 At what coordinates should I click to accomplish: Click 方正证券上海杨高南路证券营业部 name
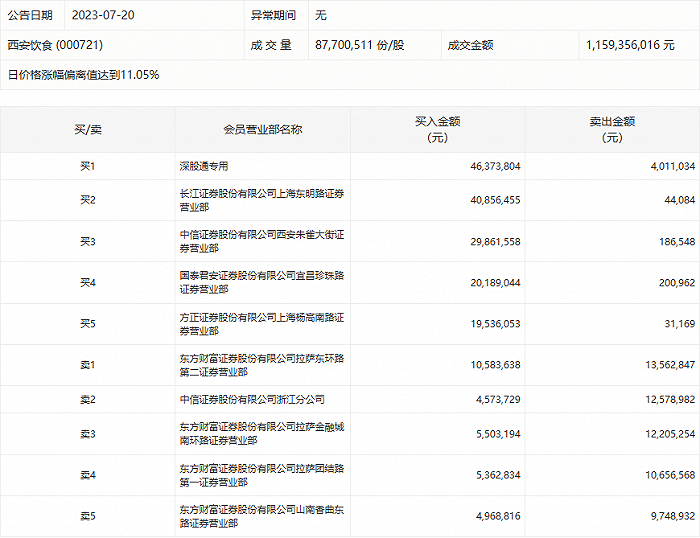click(x=262, y=324)
